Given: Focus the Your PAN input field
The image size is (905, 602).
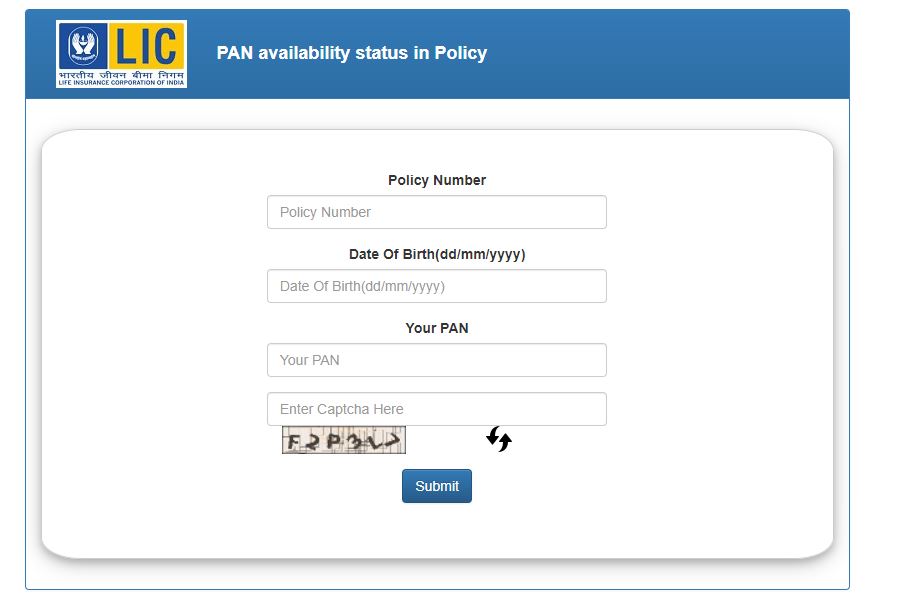Looking at the screenshot, I should [x=437, y=360].
